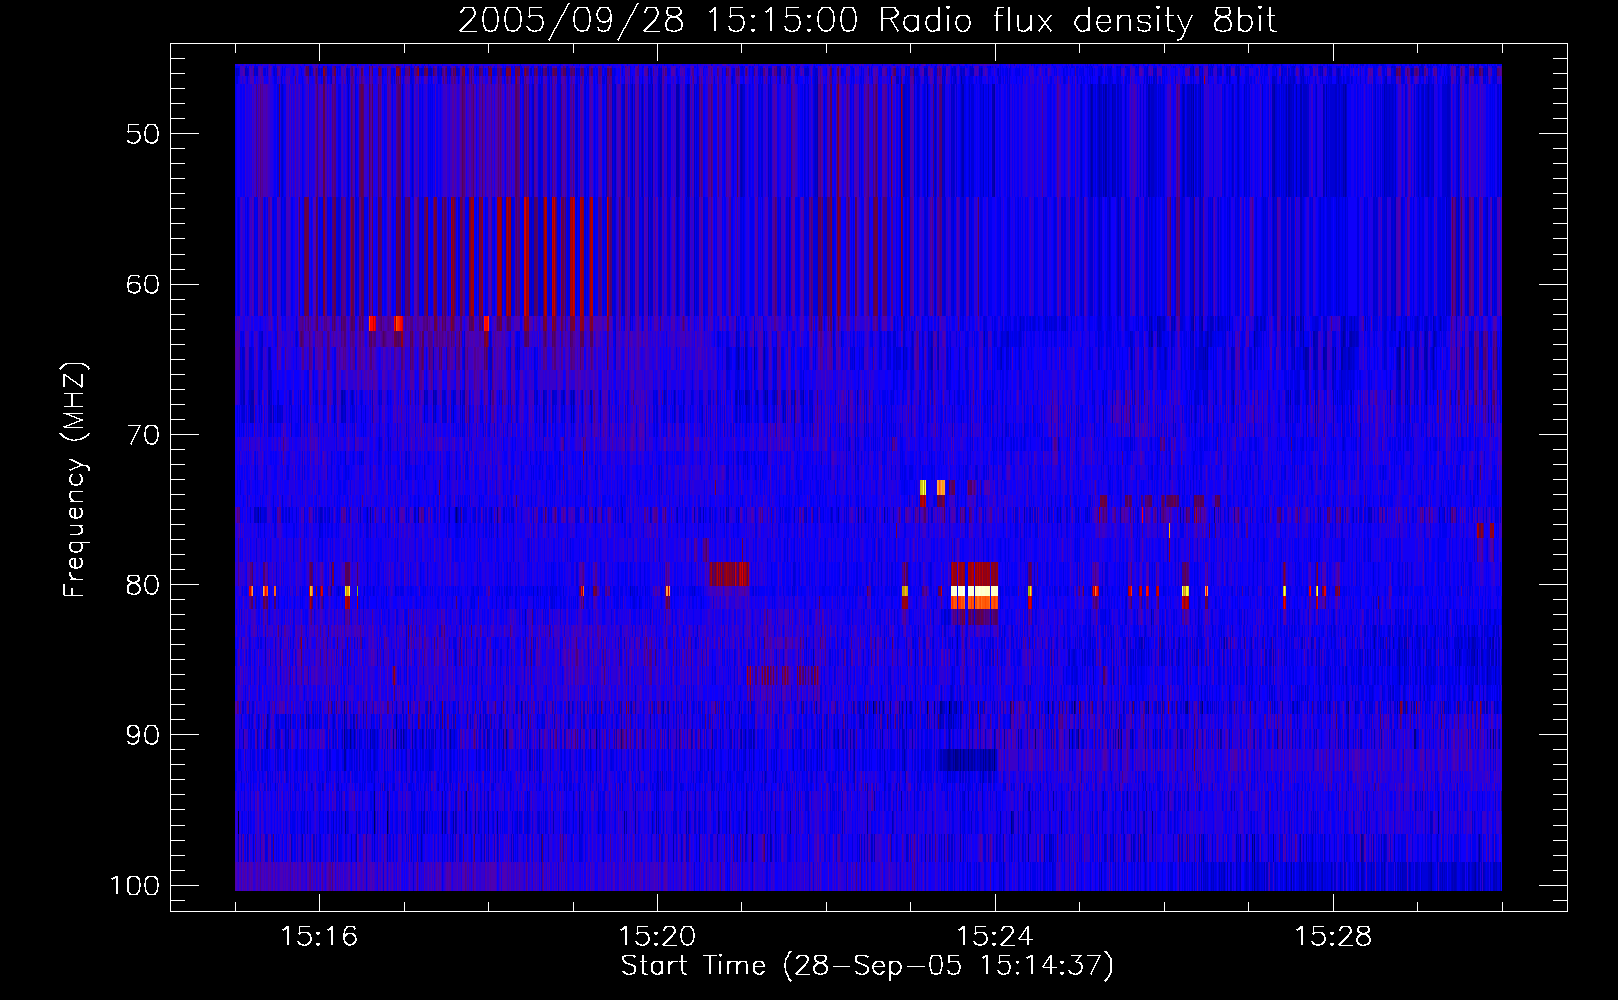Click the 50 frequency tick label
The height and width of the screenshot is (1000, 1618).
click(x=143, y=134)
